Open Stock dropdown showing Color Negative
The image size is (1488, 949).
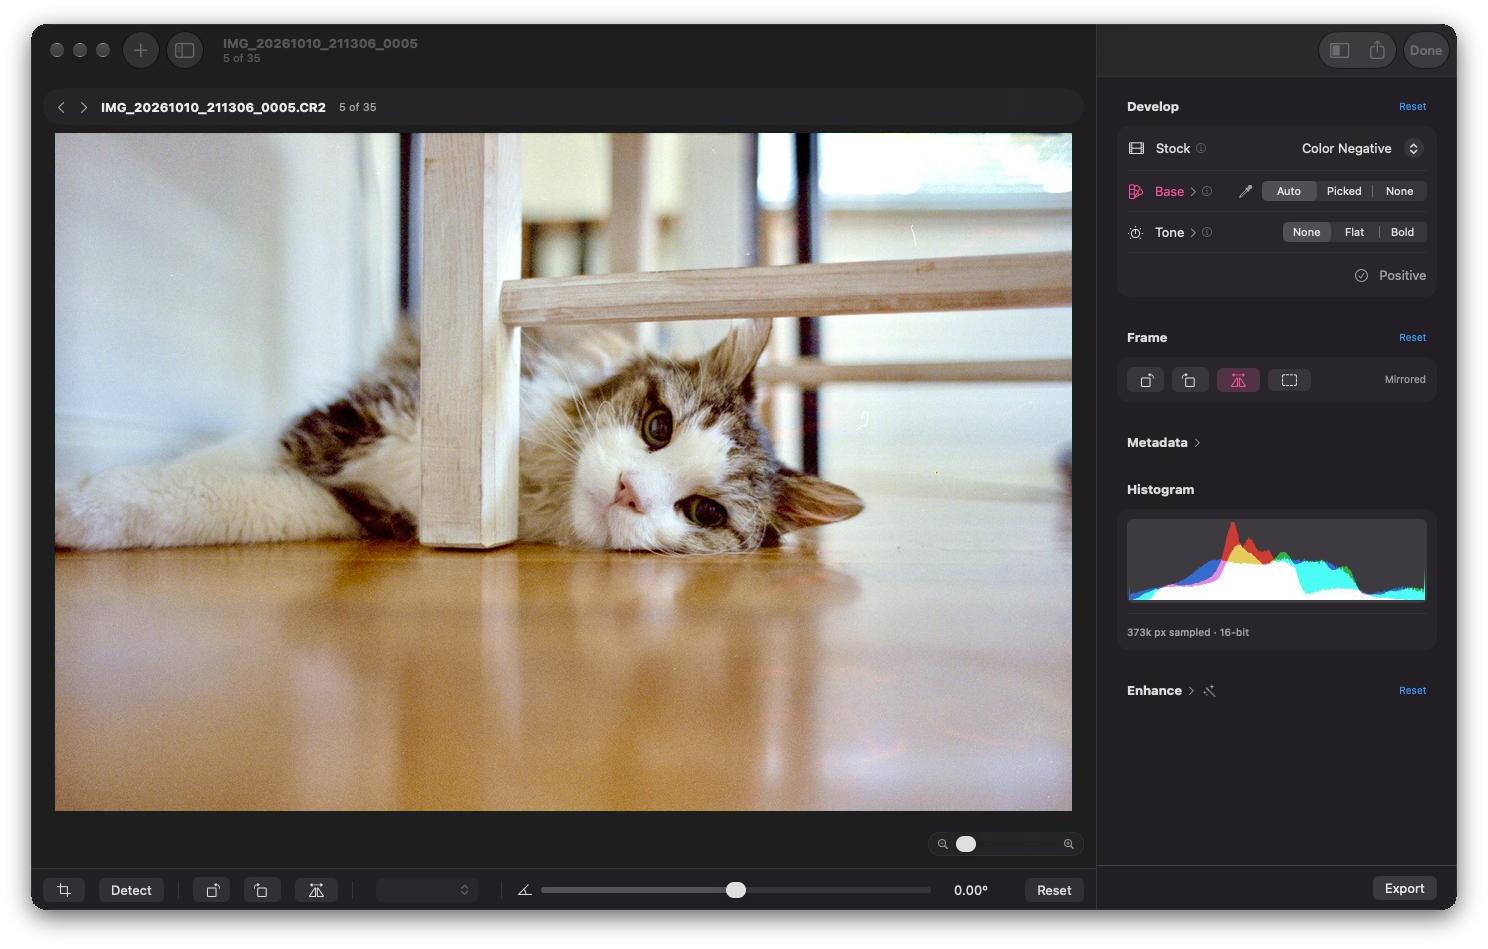pyautogui.click(x=1360, y=148)
